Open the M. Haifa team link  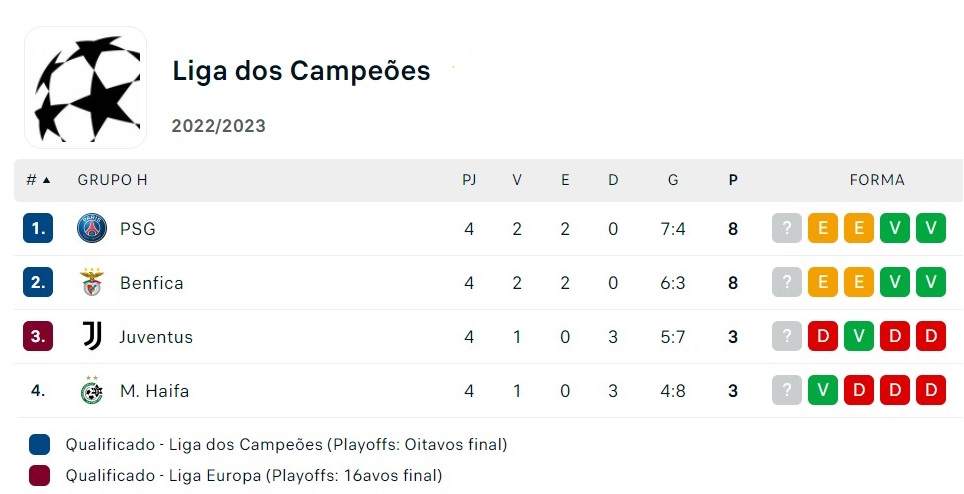pos(154,391)
